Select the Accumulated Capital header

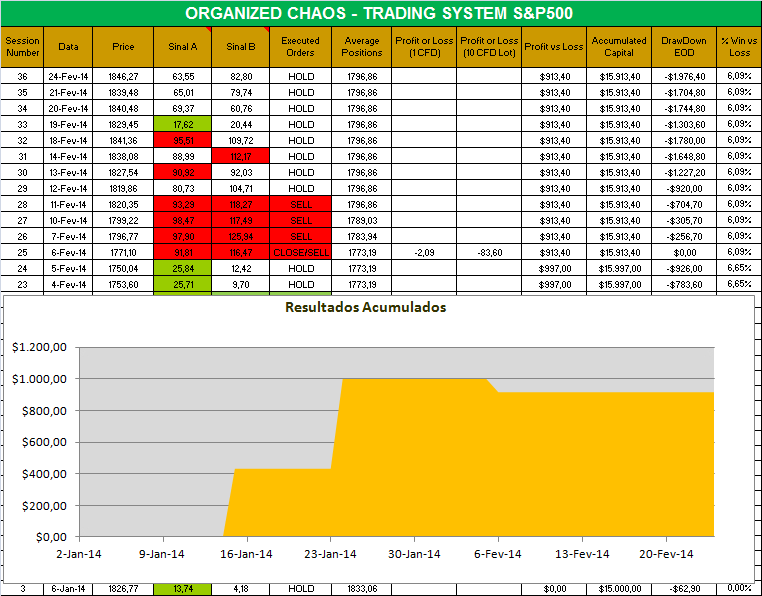[619, 47]
